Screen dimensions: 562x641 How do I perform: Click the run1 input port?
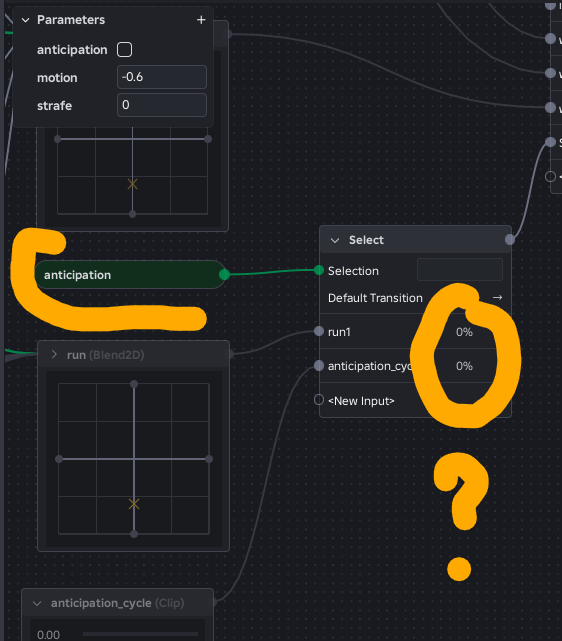319,332
